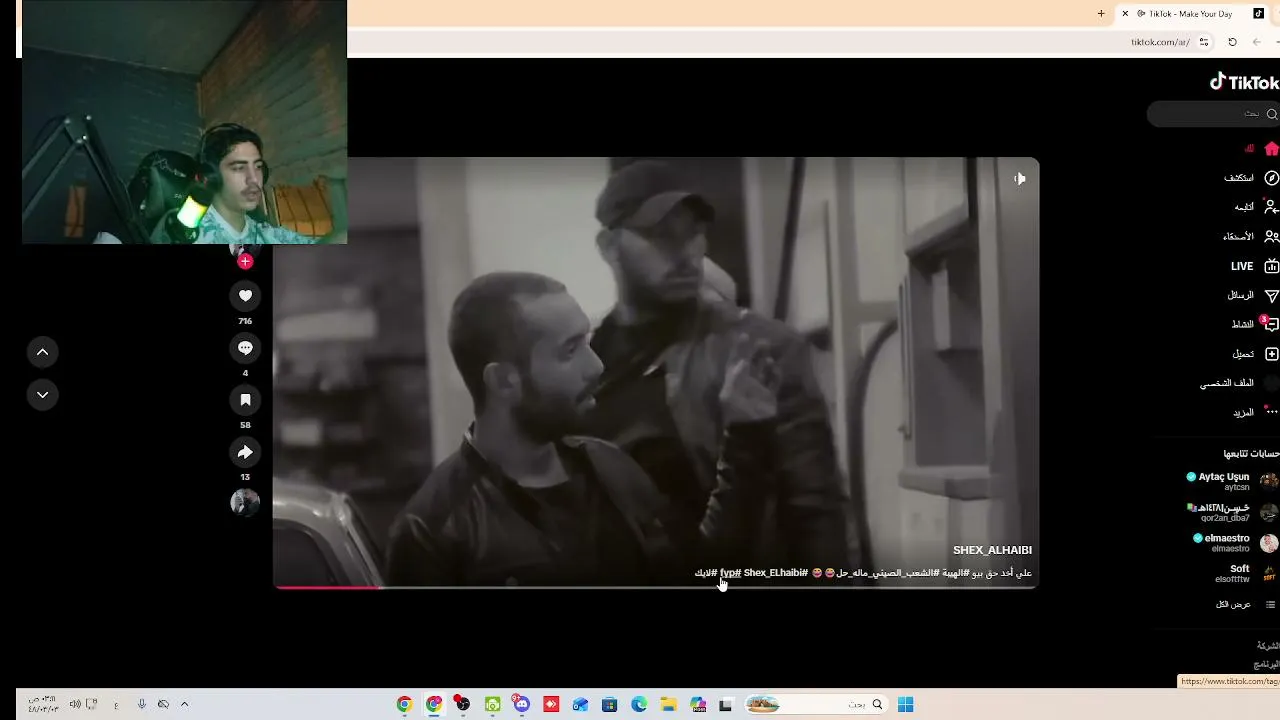The image size is (1280, 720).
Task: Expand the followed accounts with عرض الكل
Action: 1247,604
